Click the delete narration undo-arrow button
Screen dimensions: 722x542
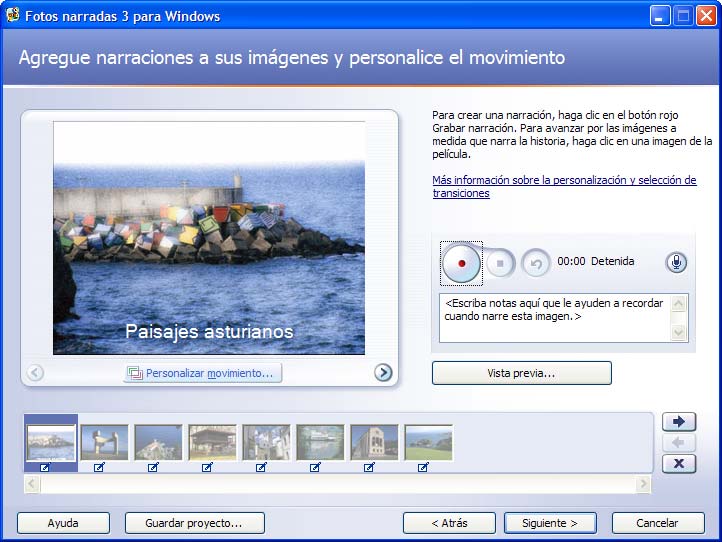point(536,263)
